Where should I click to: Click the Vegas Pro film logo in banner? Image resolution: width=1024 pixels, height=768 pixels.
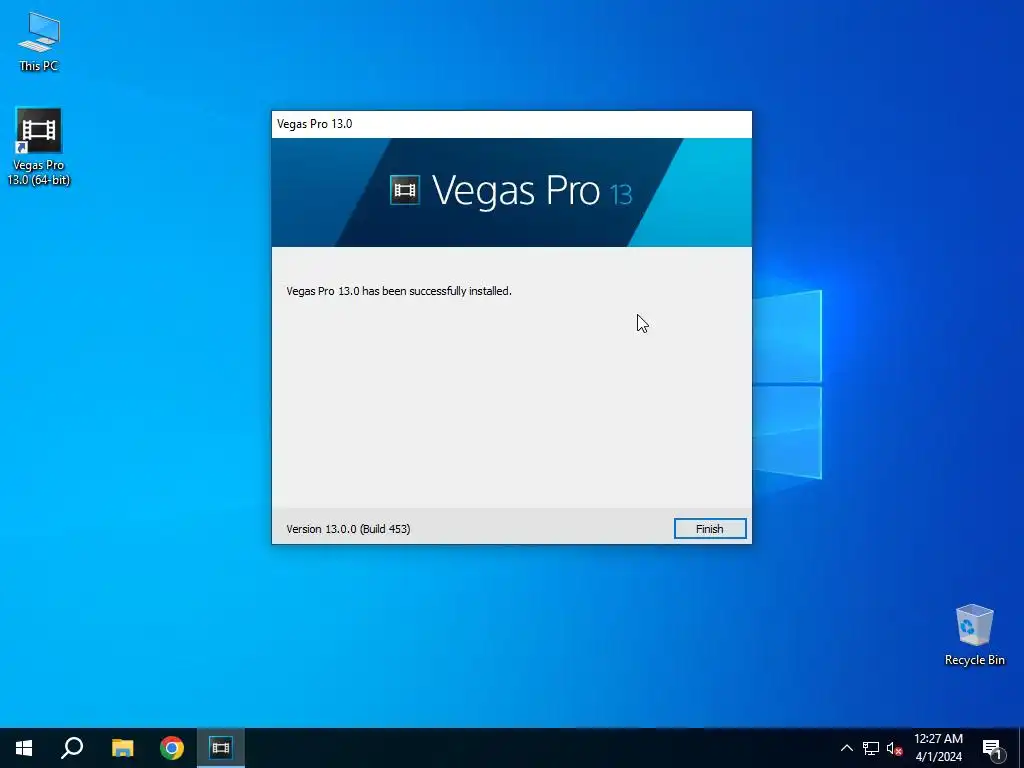(x=405, y=190)
